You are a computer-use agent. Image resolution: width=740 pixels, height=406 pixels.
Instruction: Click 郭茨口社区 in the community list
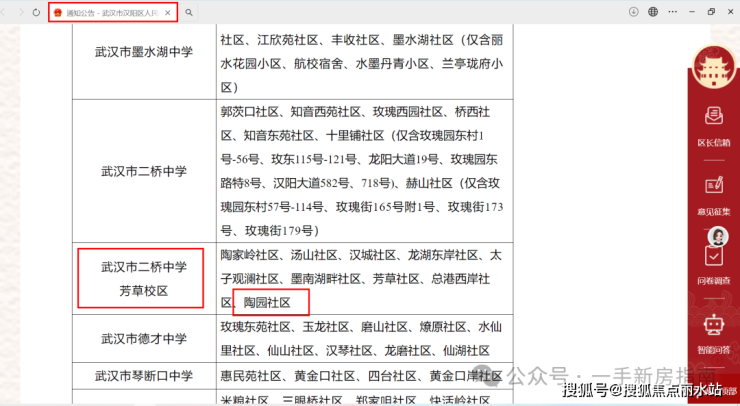250,112
